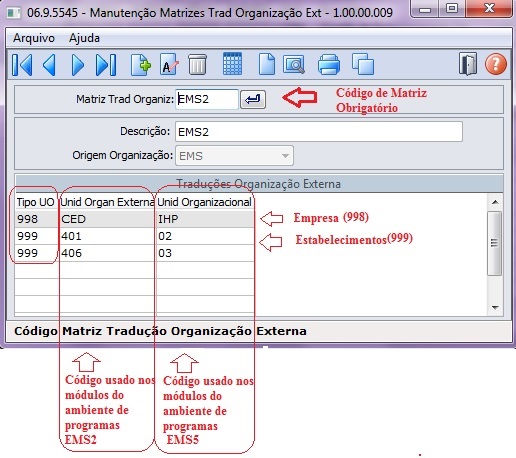This screenshot has height=458, width=516.
Task: Click the Matriz Trad Organiz input field
Action: [207, 99]
